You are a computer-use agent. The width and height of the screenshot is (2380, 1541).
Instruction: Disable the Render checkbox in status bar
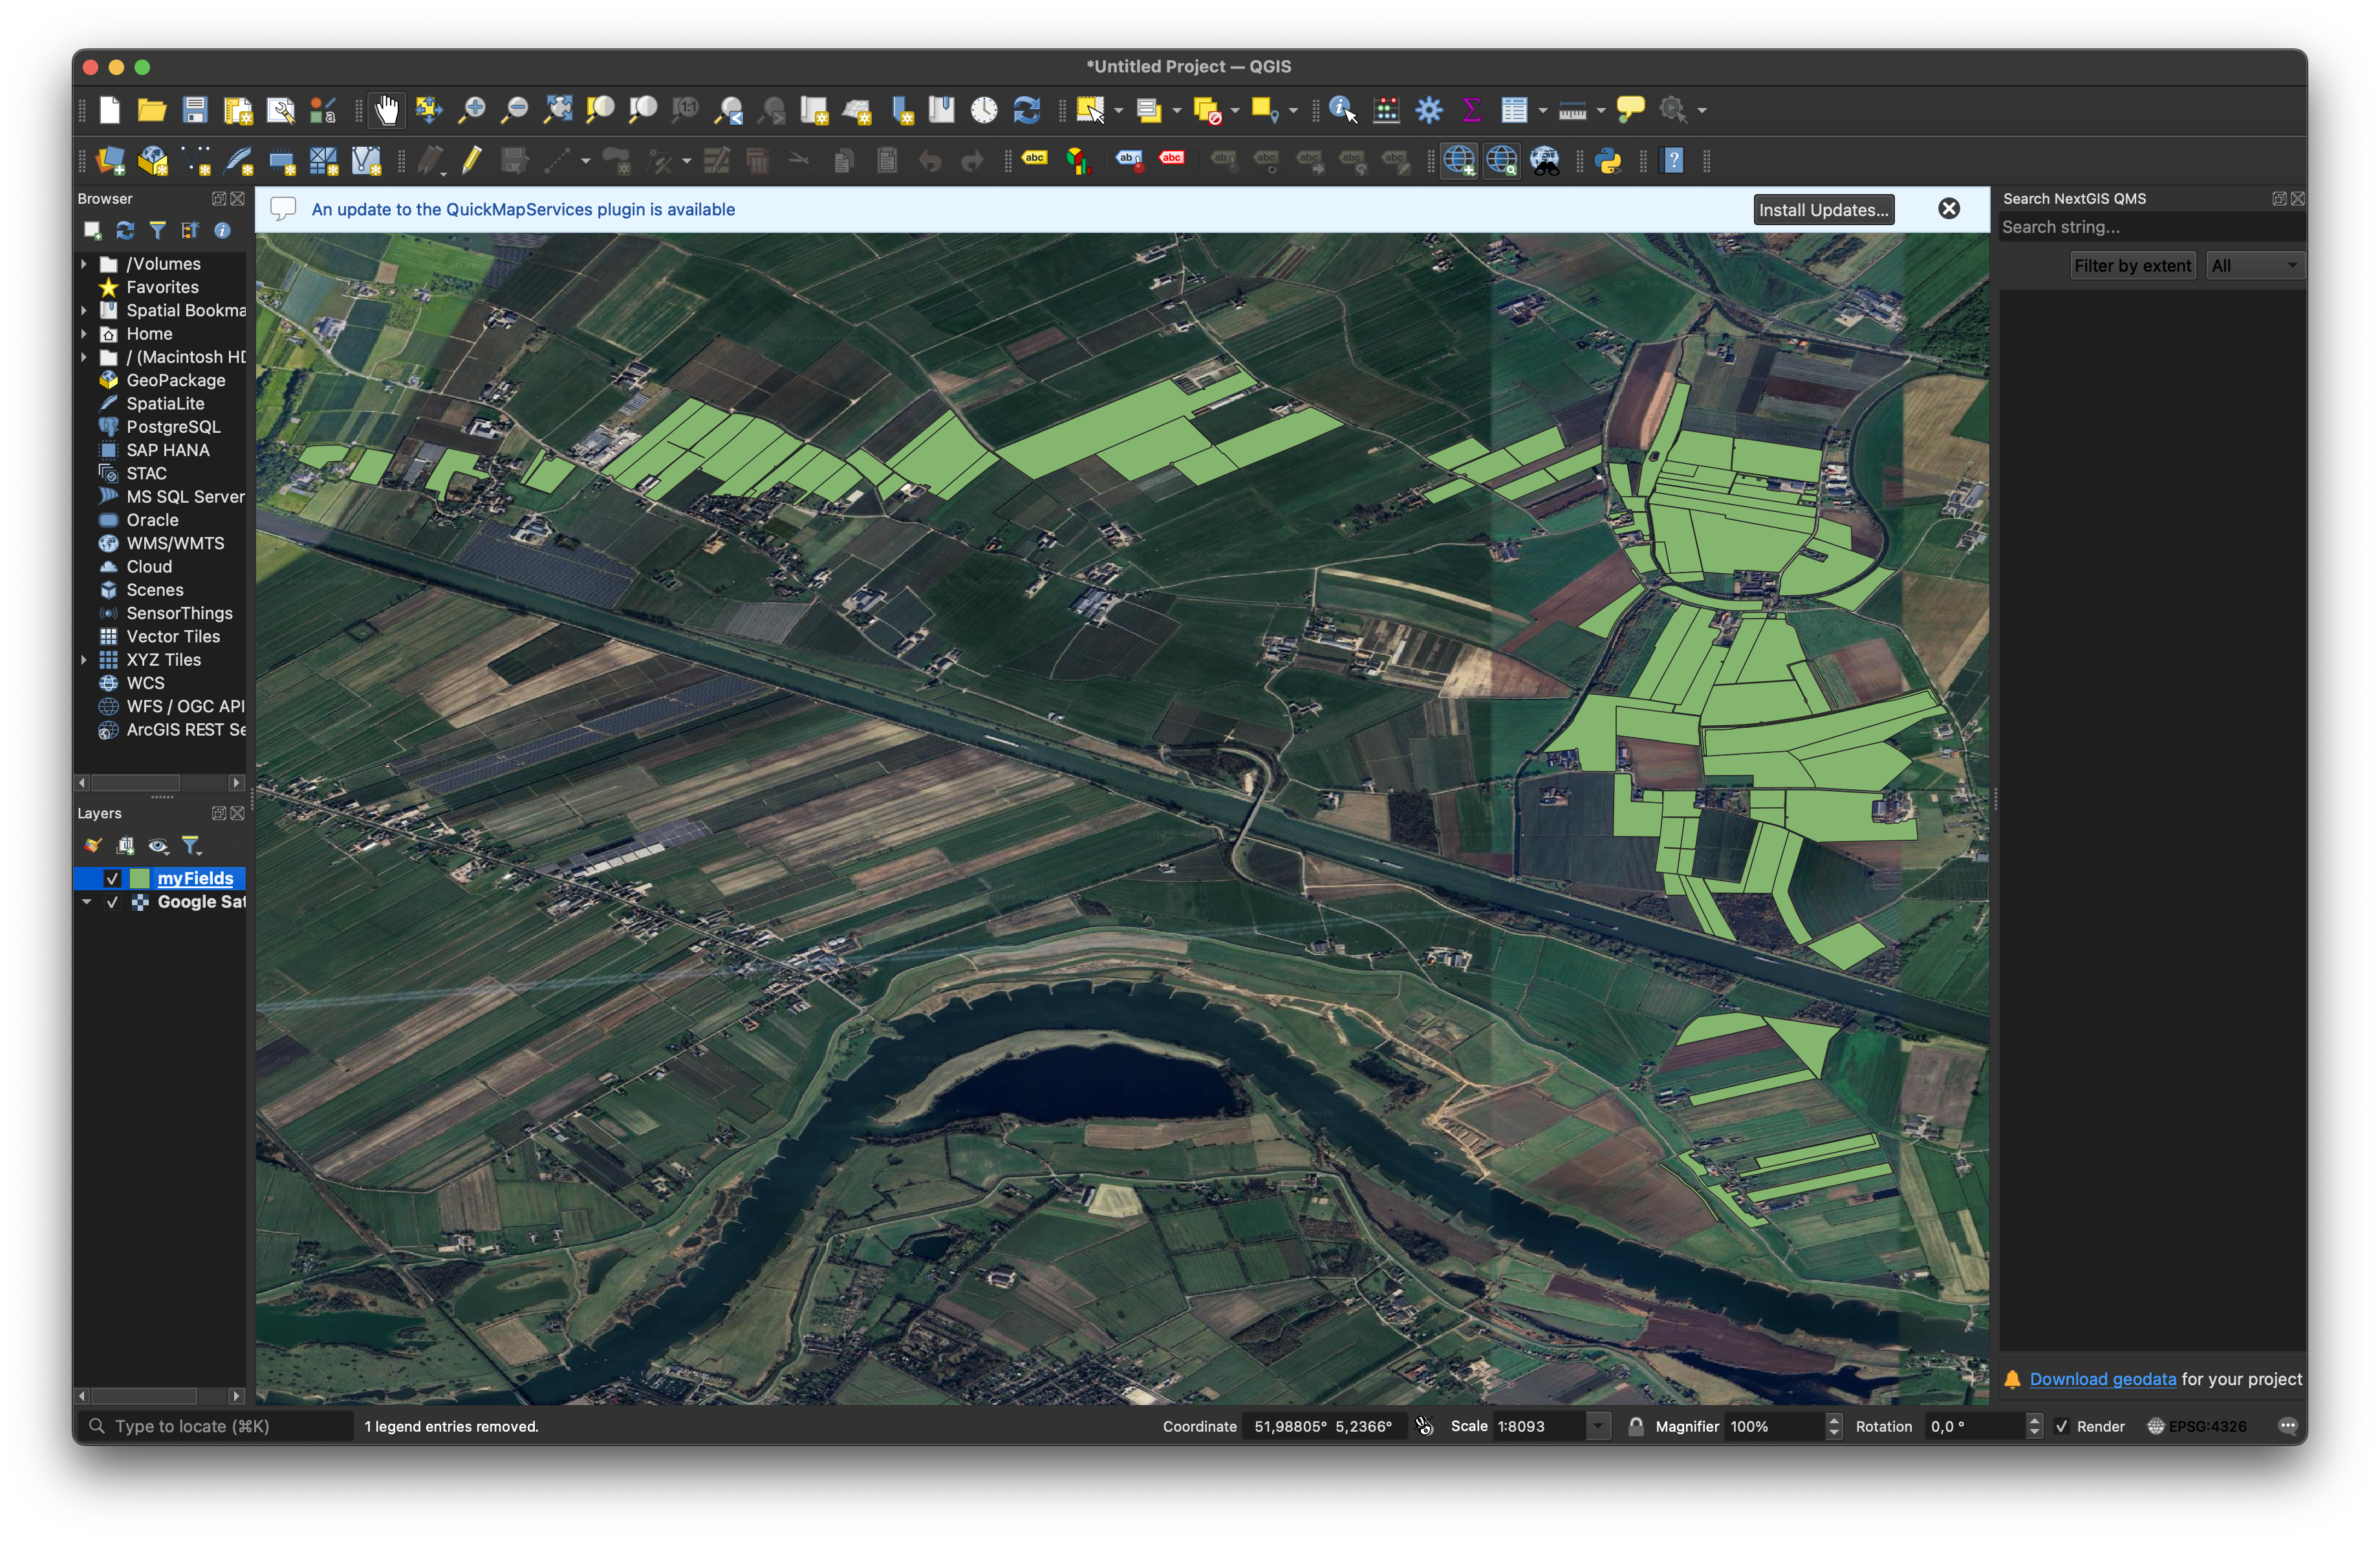(2062, 1426)
